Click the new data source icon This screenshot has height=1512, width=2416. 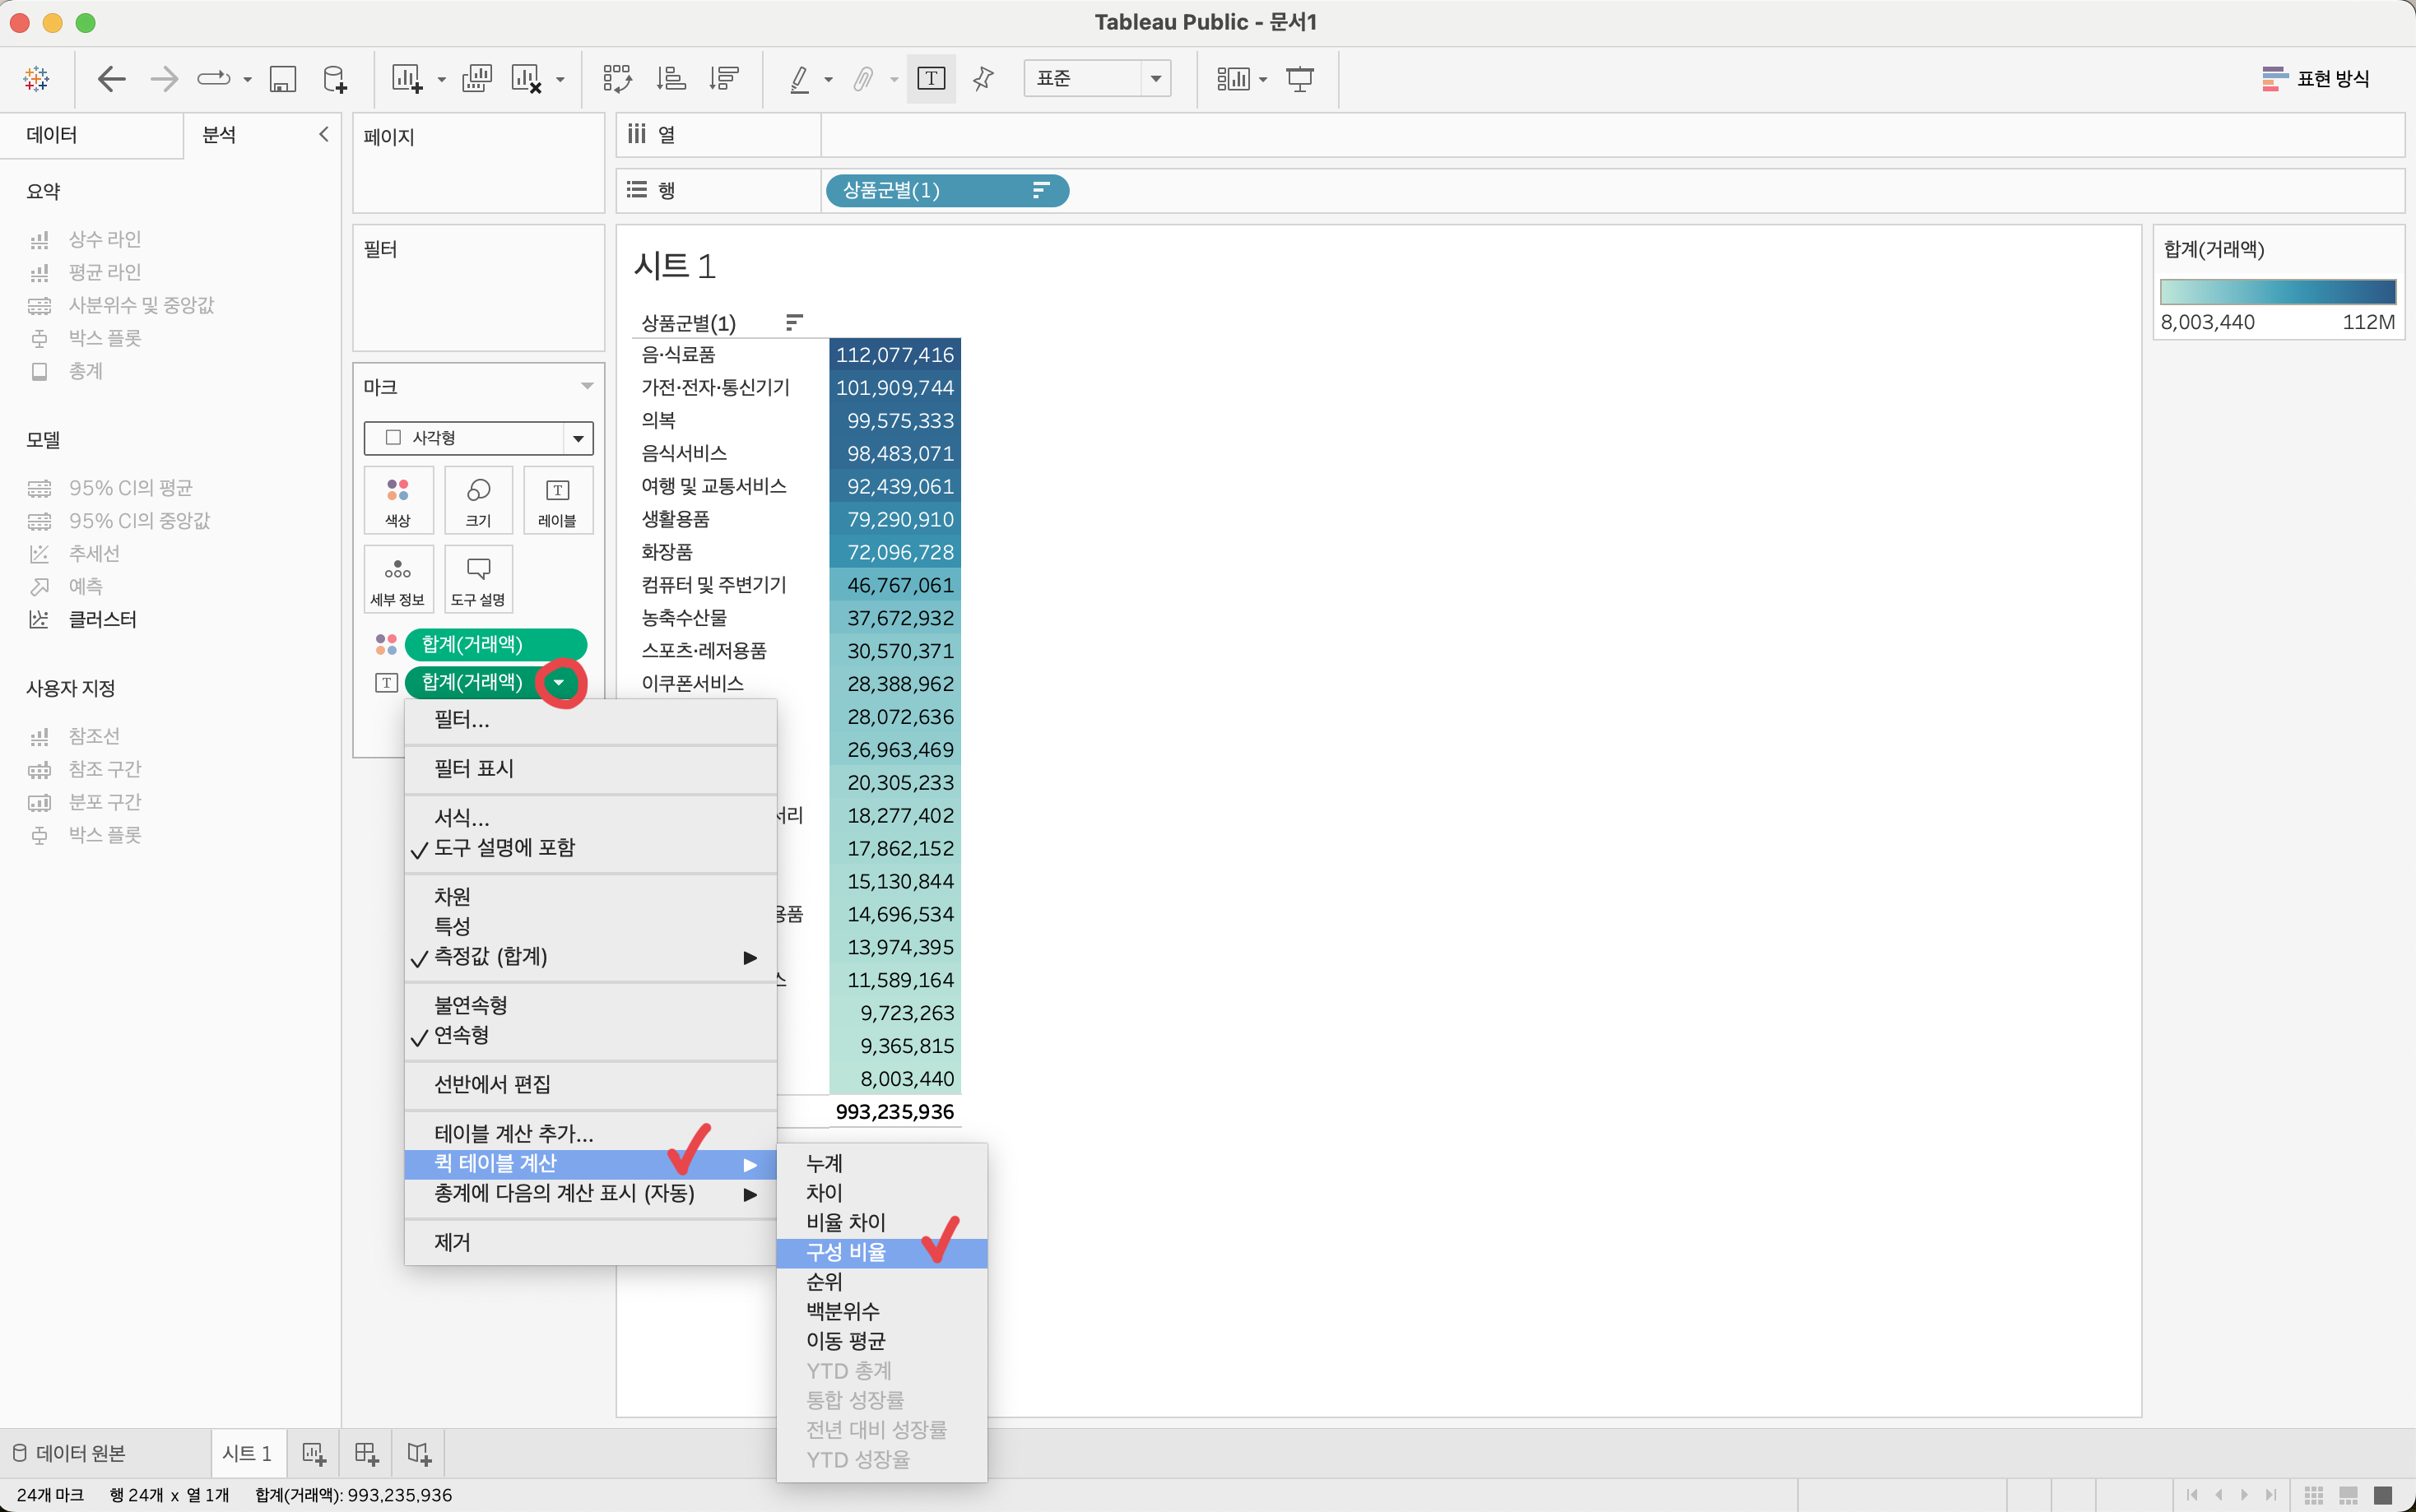(335, 78)
